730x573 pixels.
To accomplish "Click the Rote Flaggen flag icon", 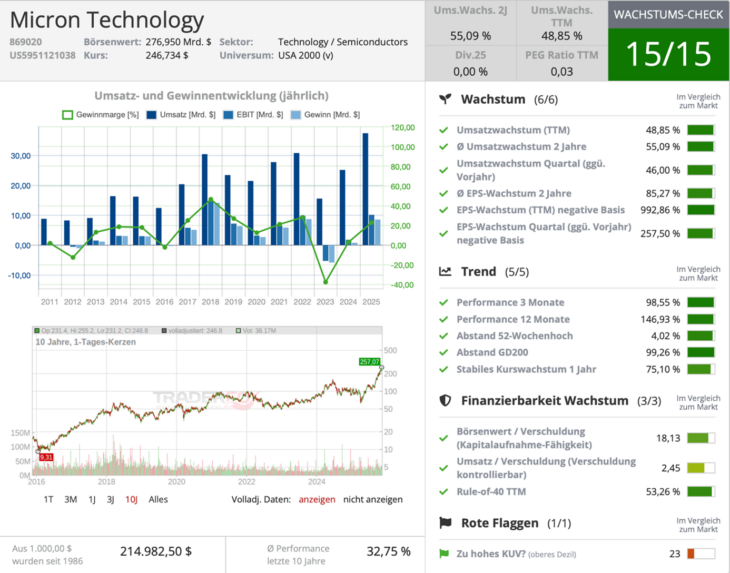I will (x=445, y=523).
